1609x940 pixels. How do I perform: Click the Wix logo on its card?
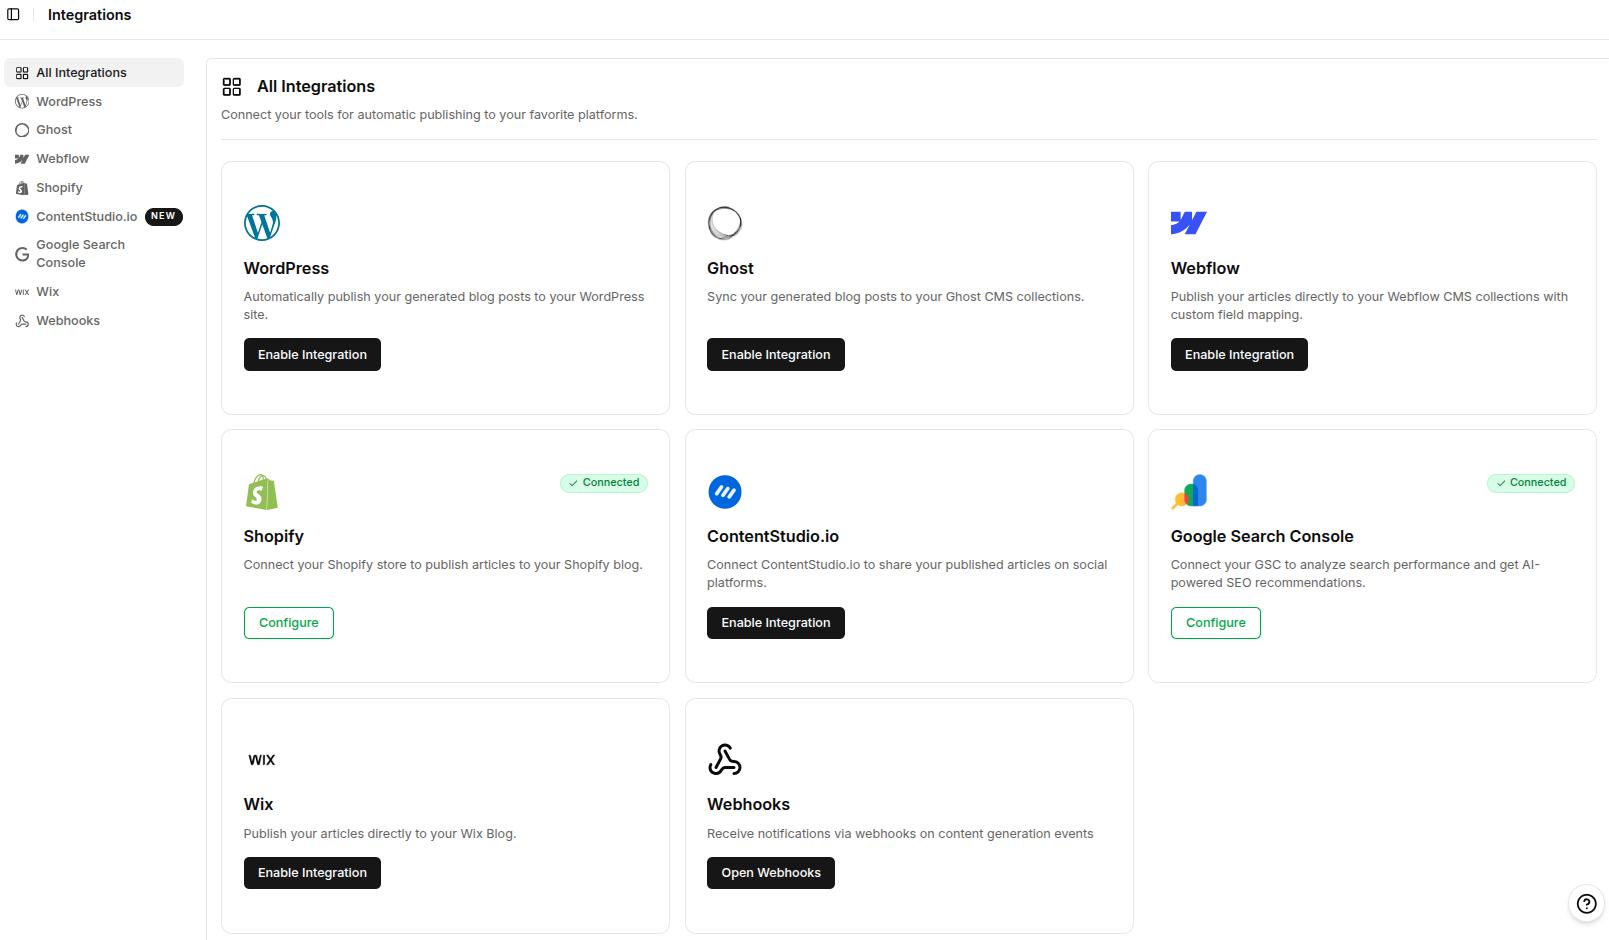pyautogui.click(x=261, y=759)
